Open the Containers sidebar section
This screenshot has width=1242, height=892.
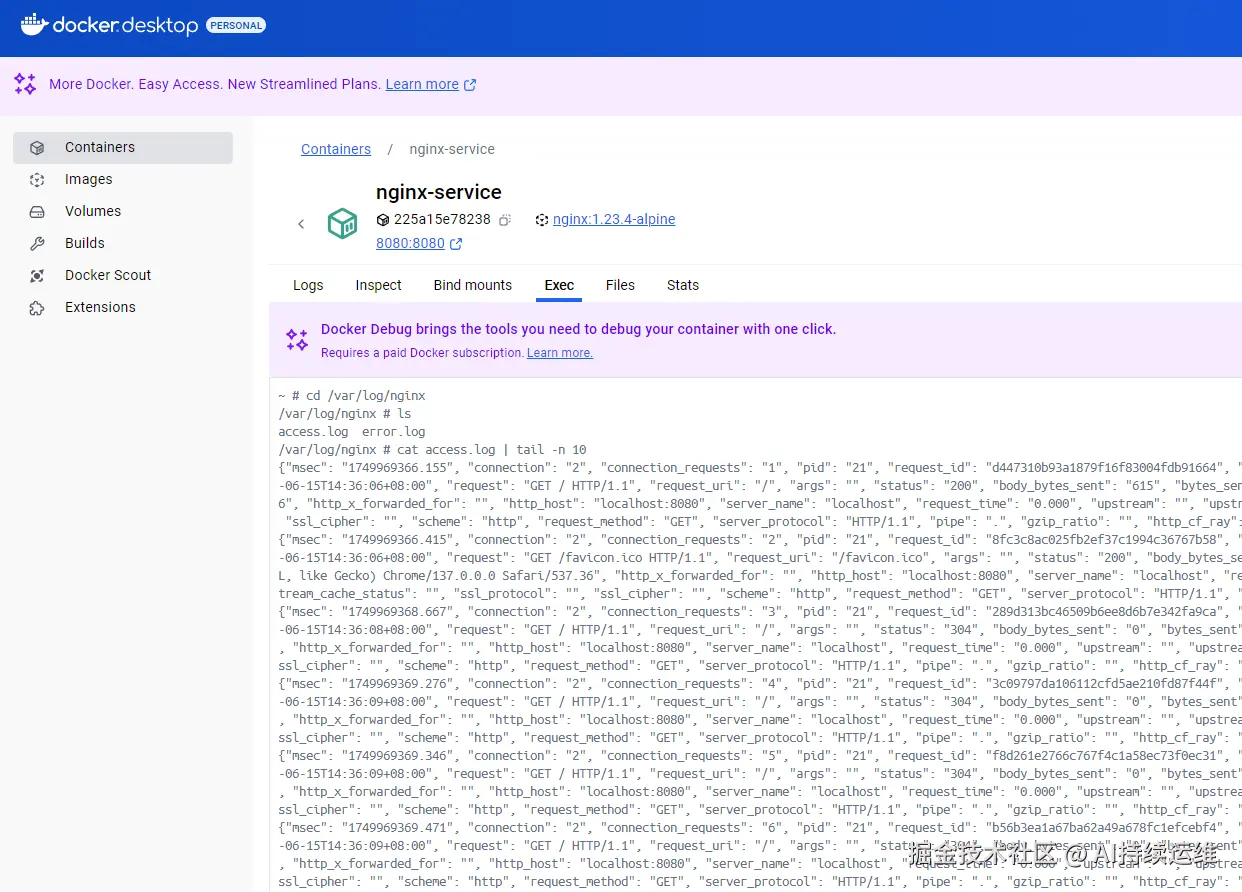[123, 147]
